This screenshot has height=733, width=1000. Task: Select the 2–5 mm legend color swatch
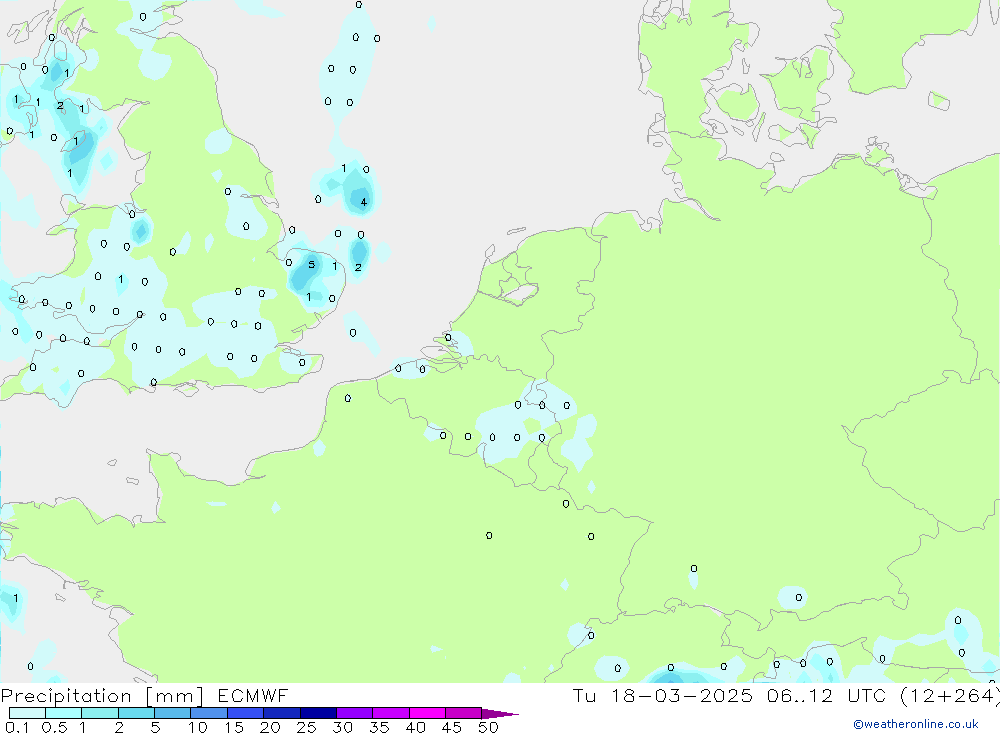point(136,713)
